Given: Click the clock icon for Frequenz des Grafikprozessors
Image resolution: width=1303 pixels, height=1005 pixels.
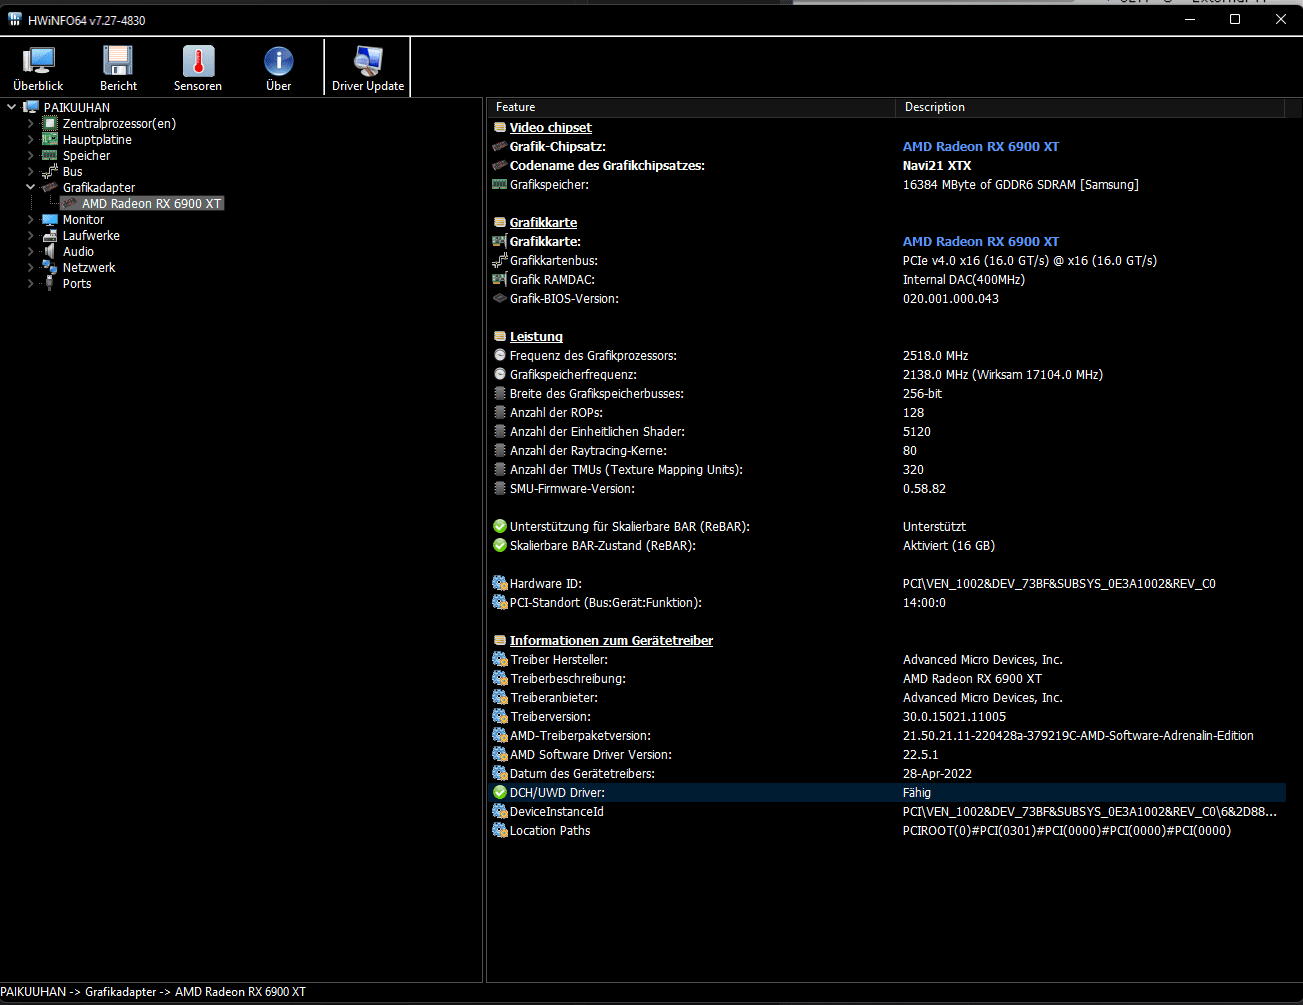Looking at the screenshot, I should (500, 355).
